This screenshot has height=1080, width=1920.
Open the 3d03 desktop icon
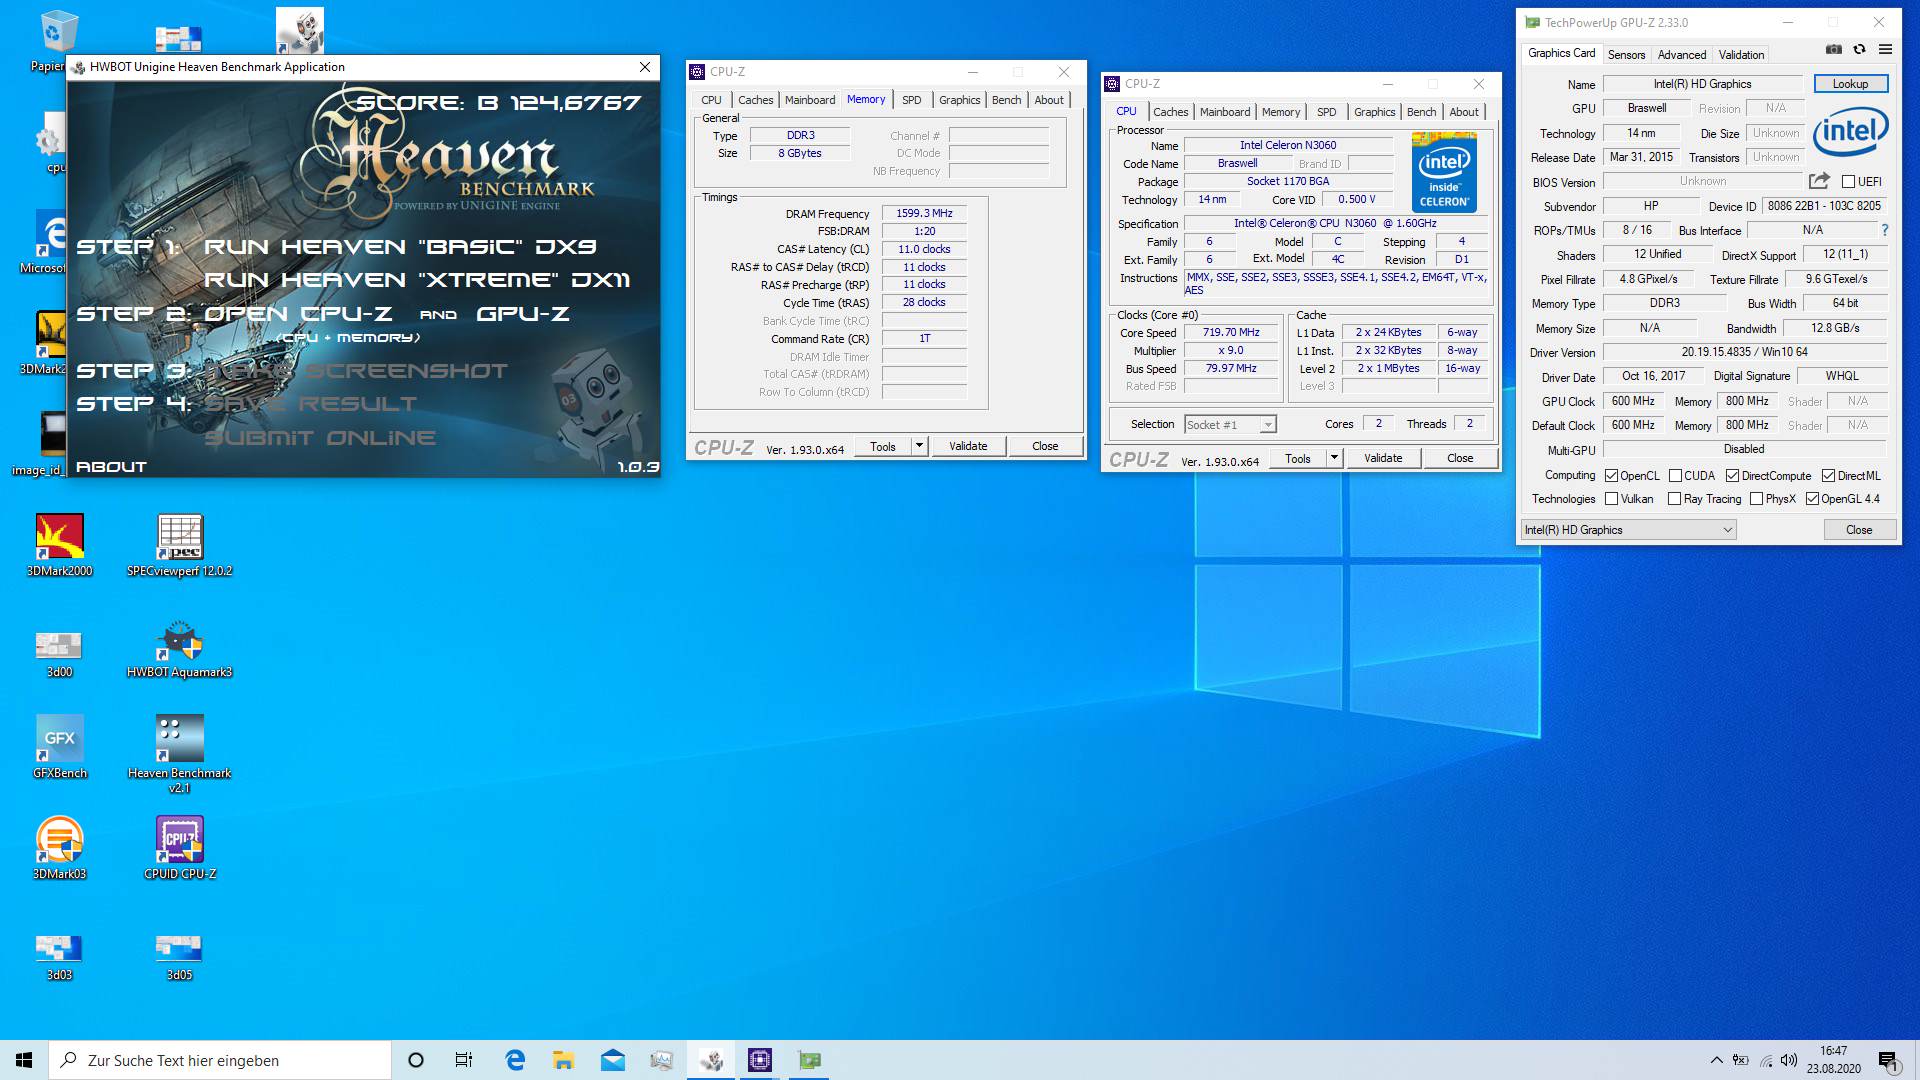pos(60,957)
